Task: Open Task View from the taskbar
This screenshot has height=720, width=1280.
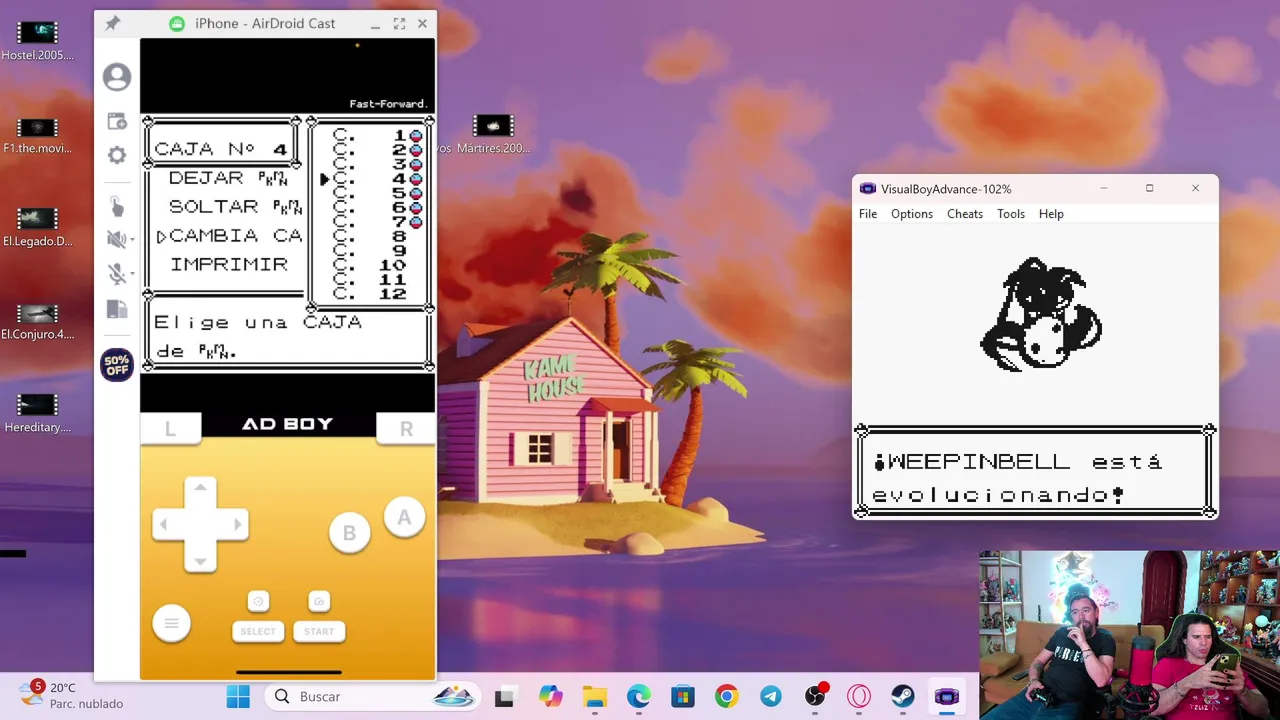Action: tap(504, 697)
